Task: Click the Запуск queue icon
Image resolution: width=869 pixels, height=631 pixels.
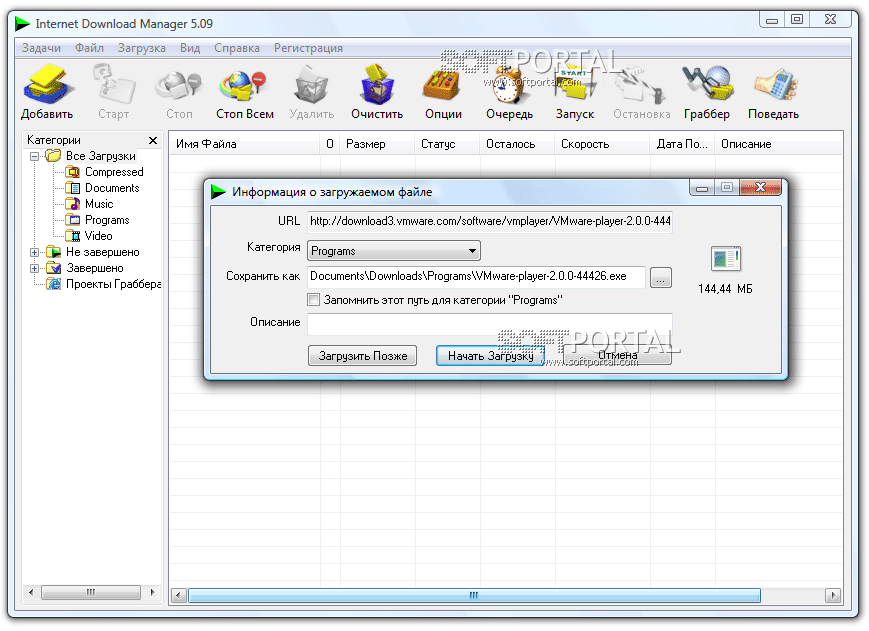Action: 575,84
